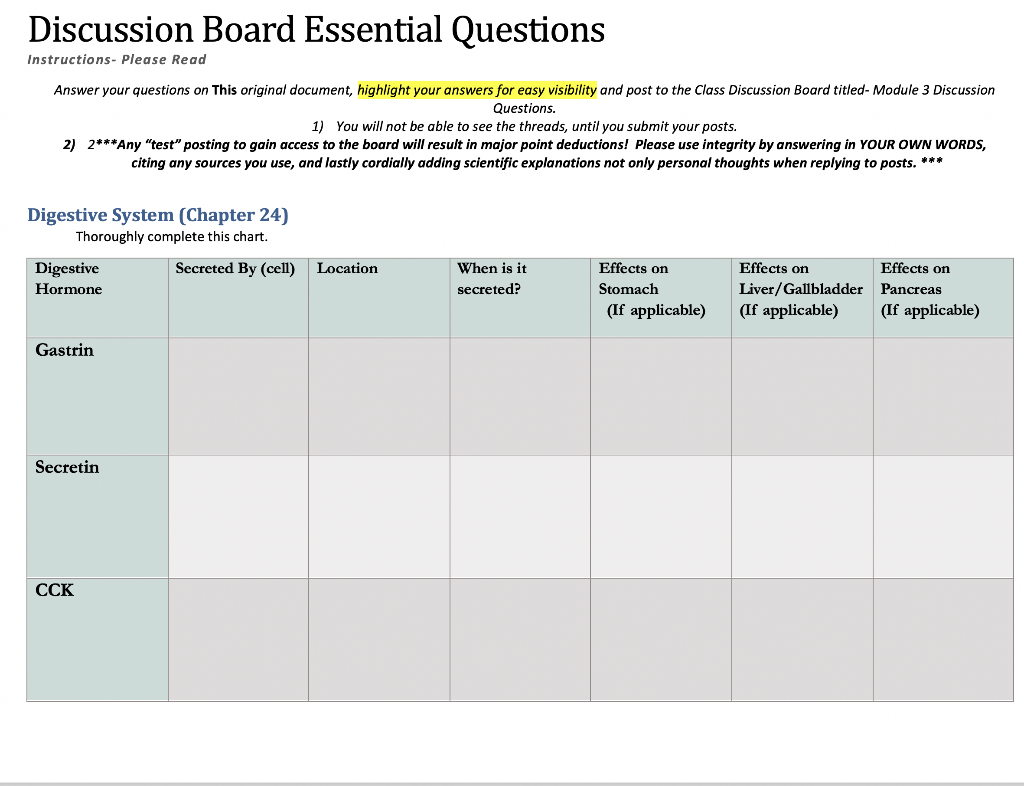Click the Digestive Hormone column header

pos(97,298)
